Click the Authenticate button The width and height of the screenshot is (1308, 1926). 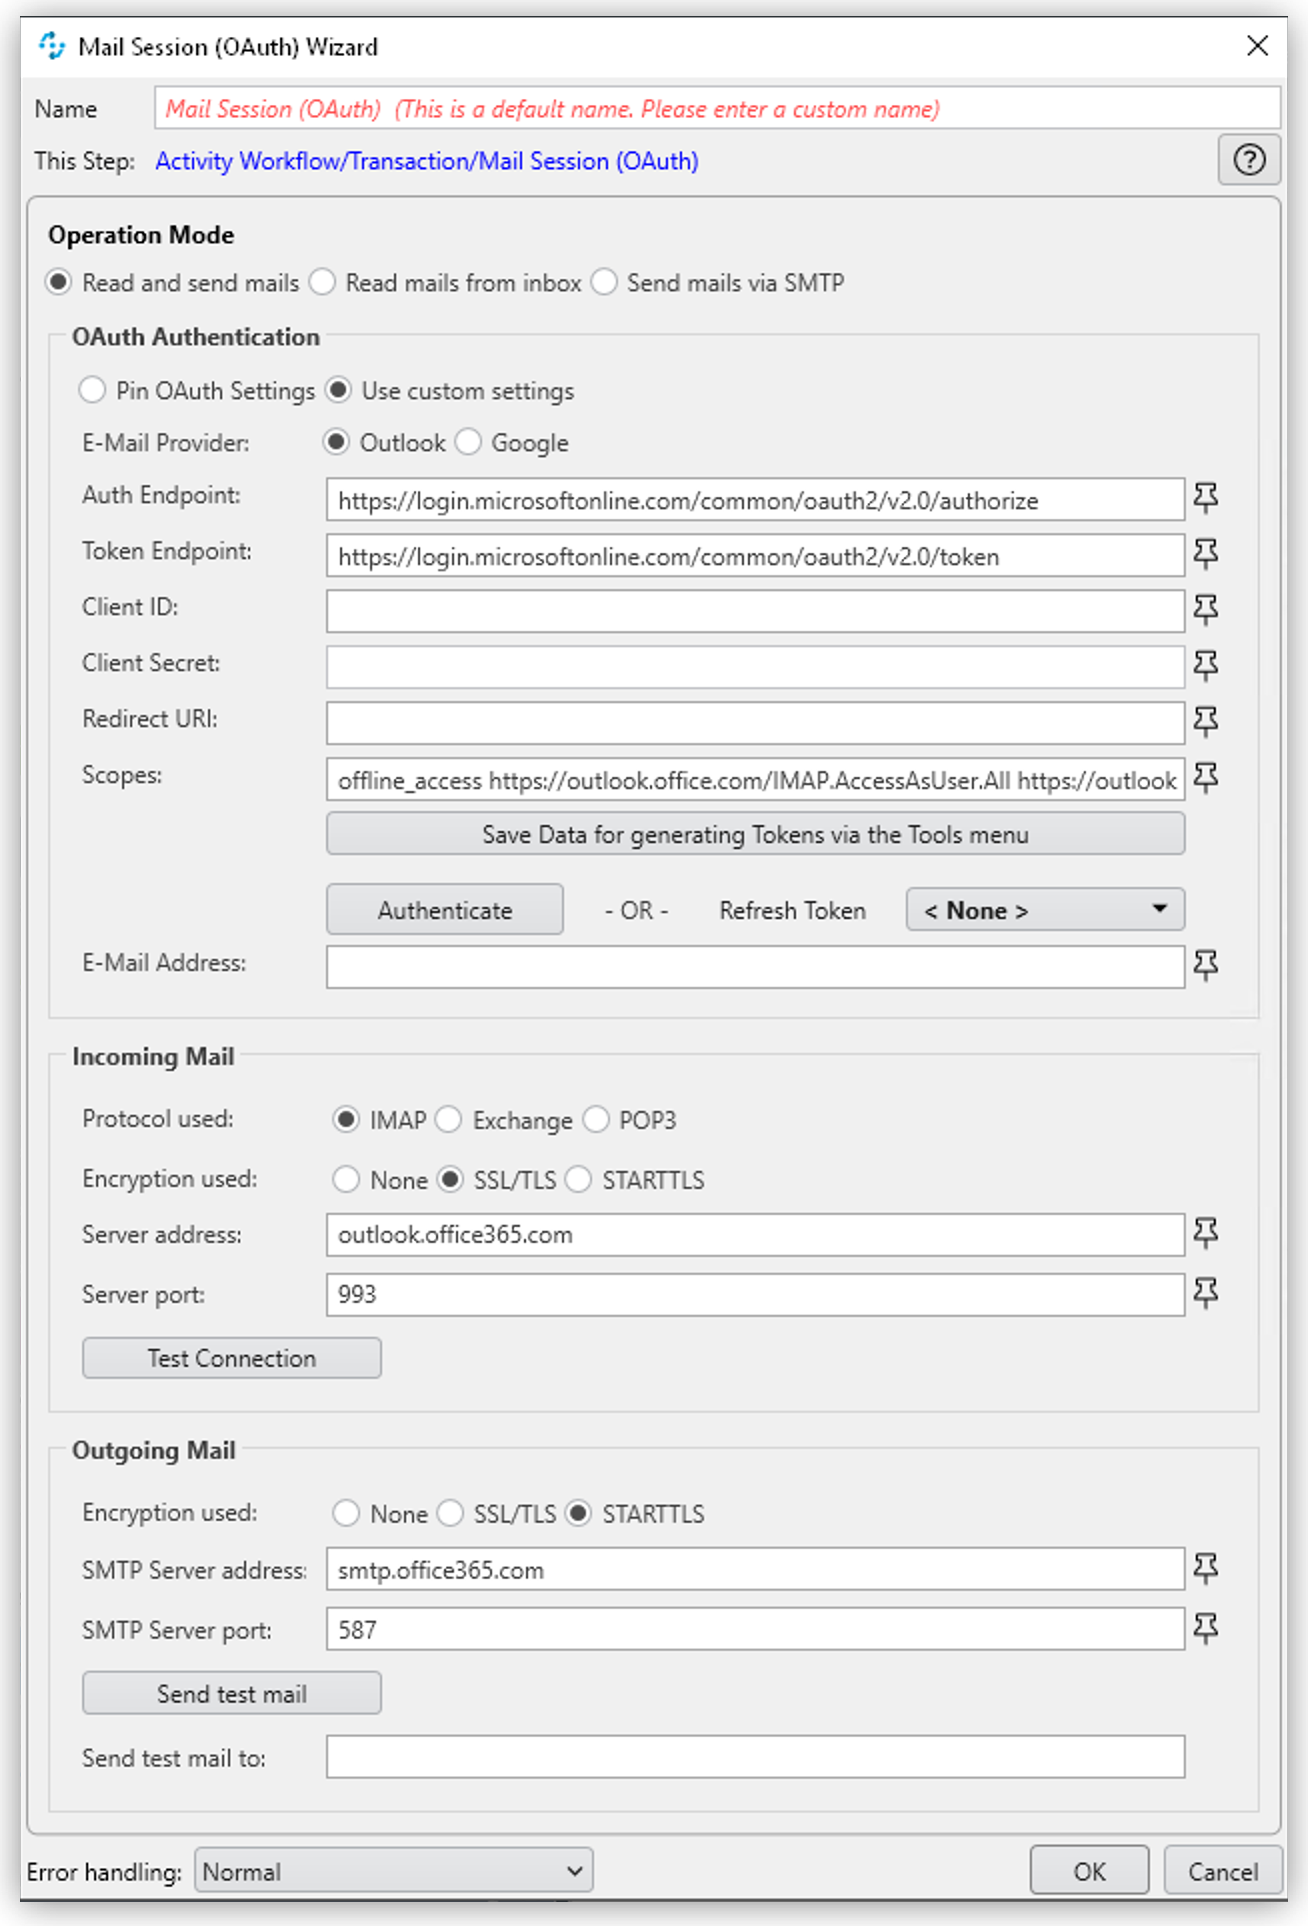(x=445, y=910)
